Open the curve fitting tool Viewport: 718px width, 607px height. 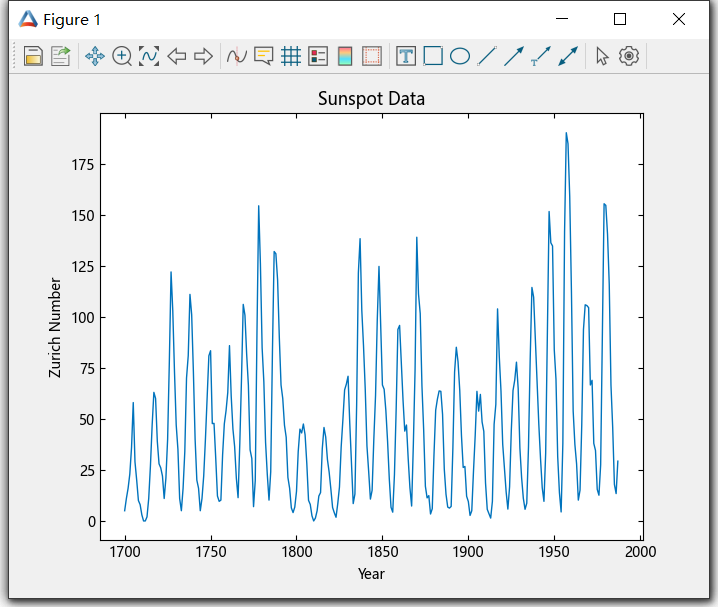[237, 56]
